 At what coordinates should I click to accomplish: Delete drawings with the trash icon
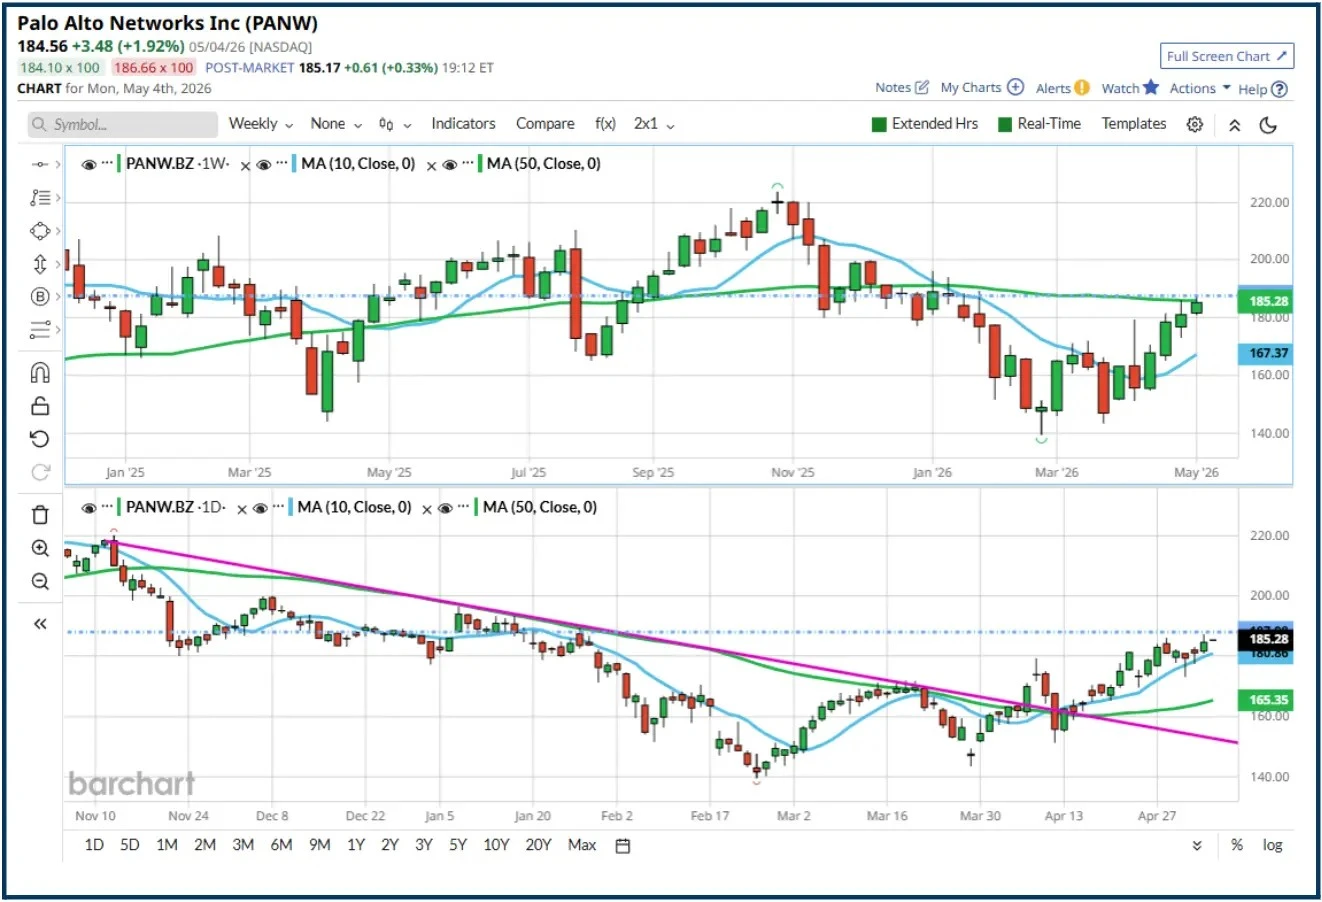click(x=40, y=515)
